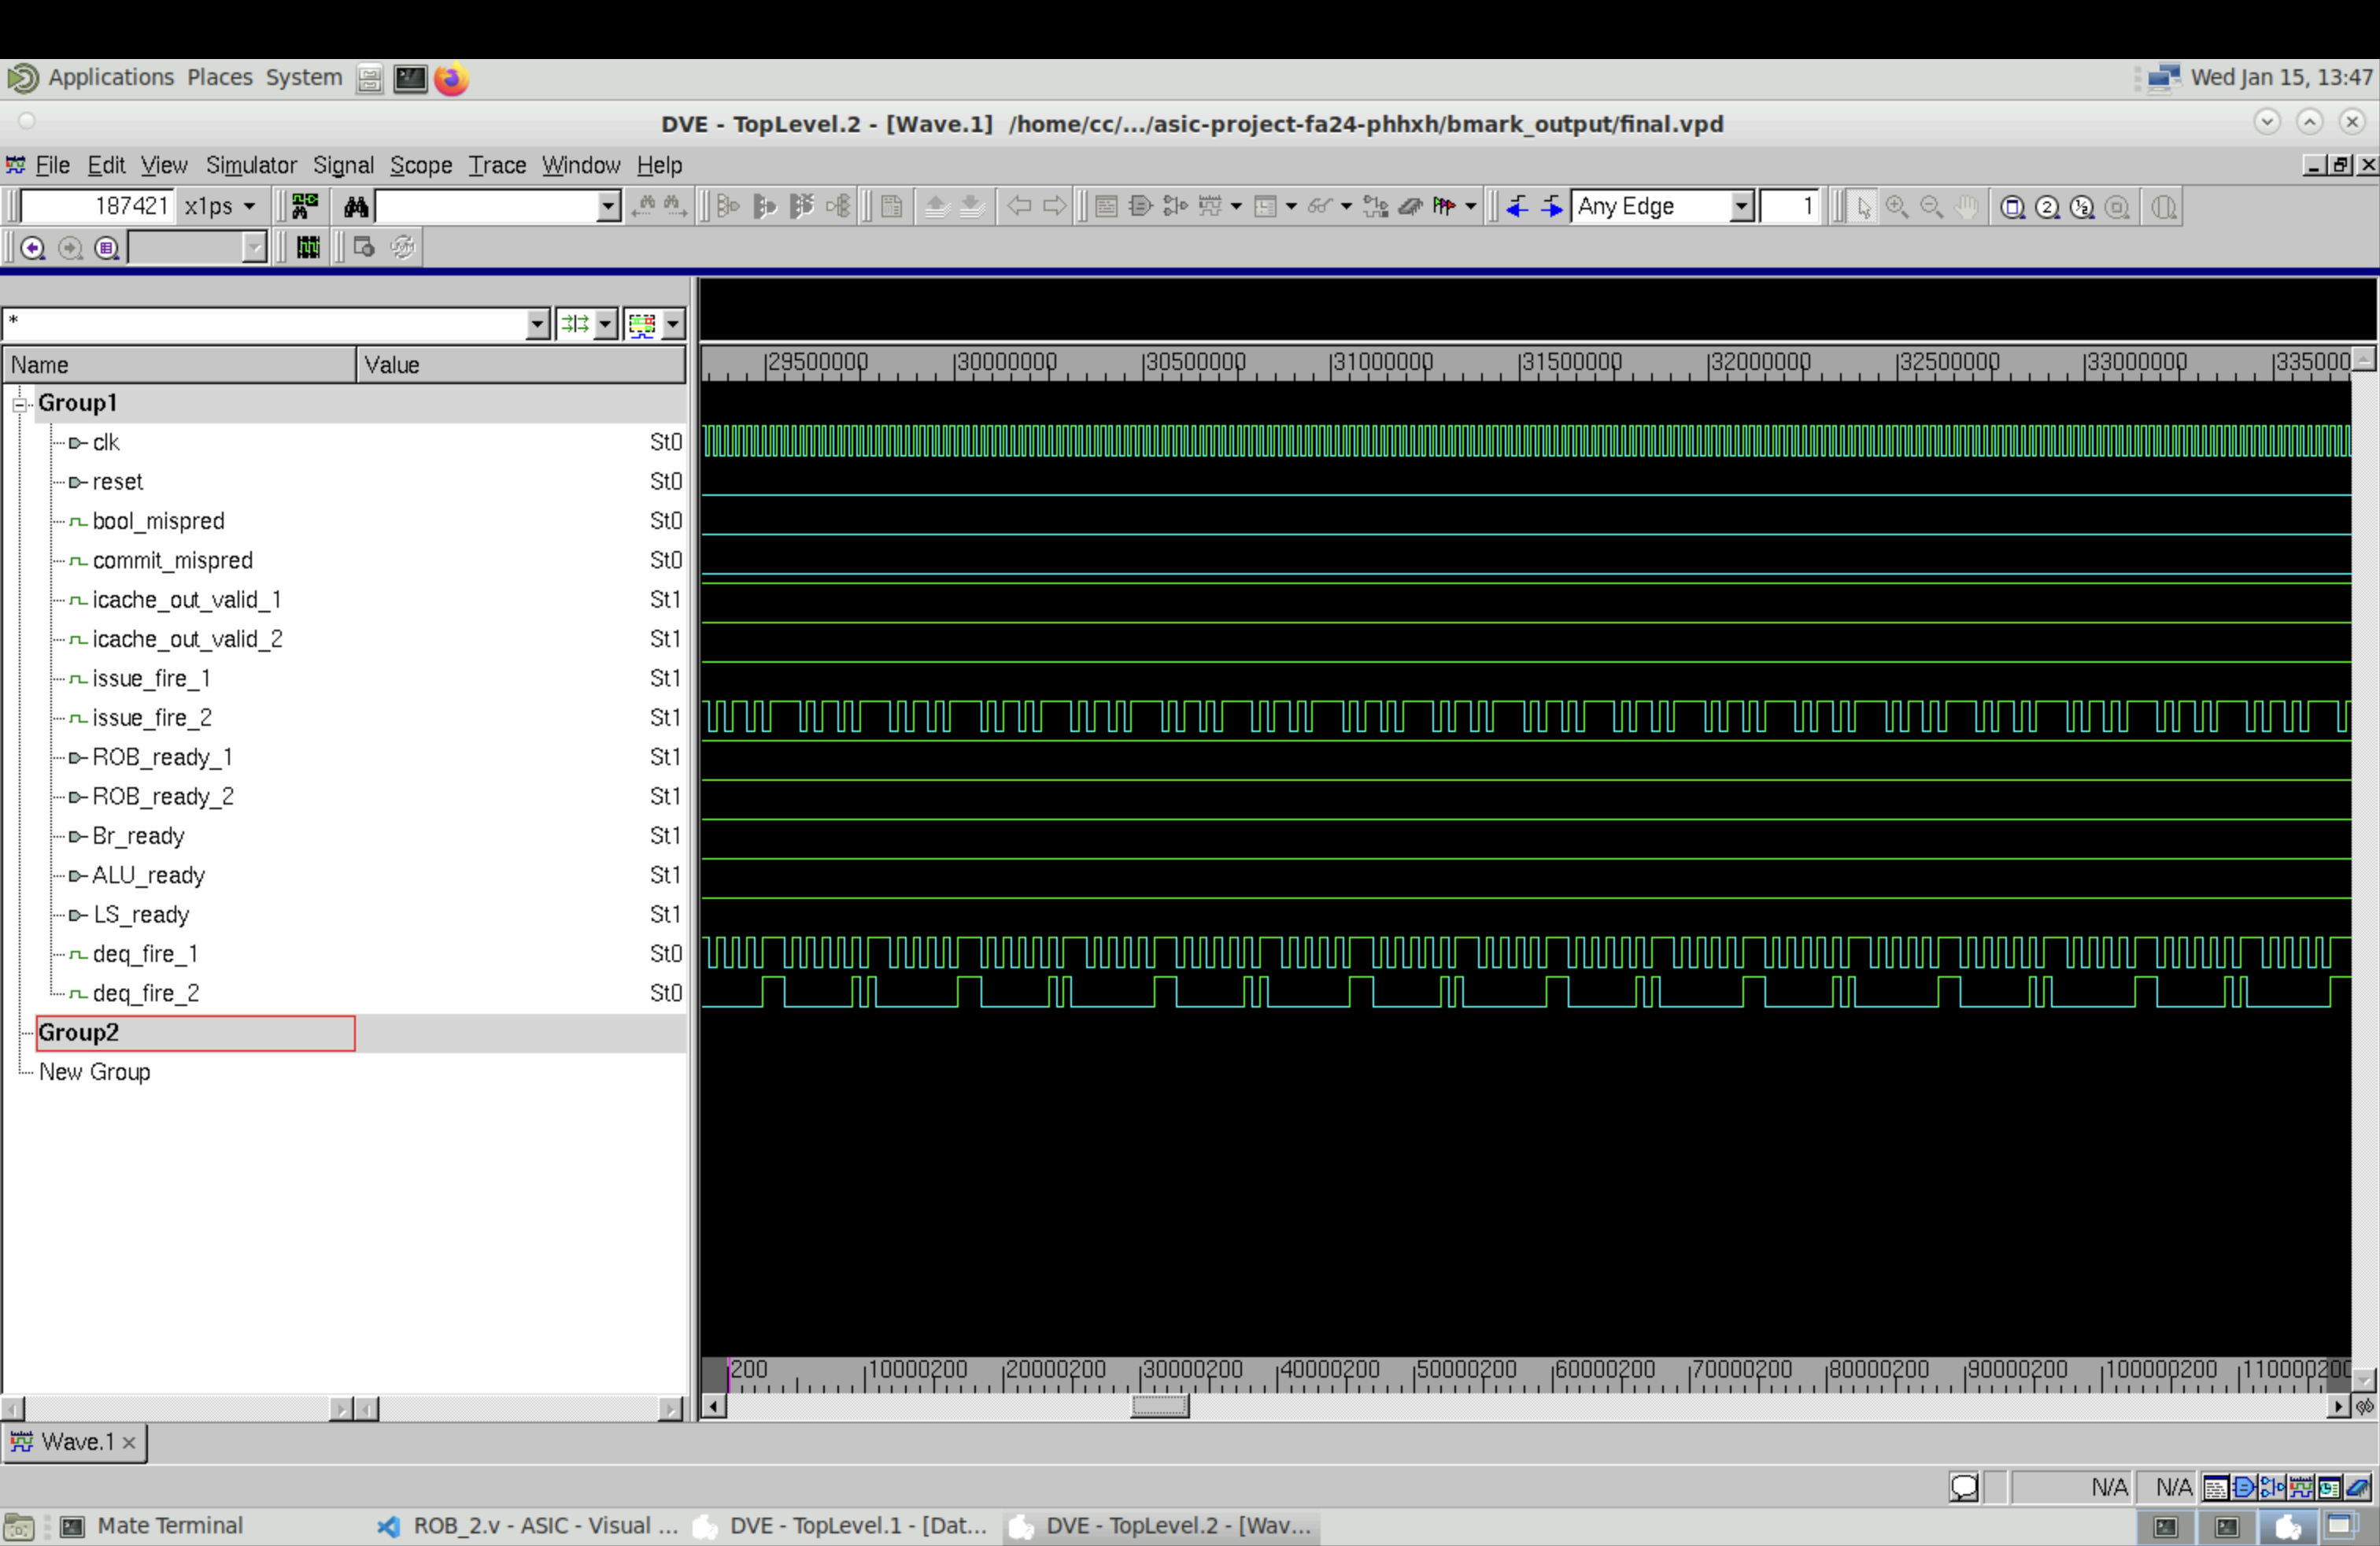Select the arrow pointer cursor tool
Viewport: 2380px width, 1546px height.
pos(1862,207)
